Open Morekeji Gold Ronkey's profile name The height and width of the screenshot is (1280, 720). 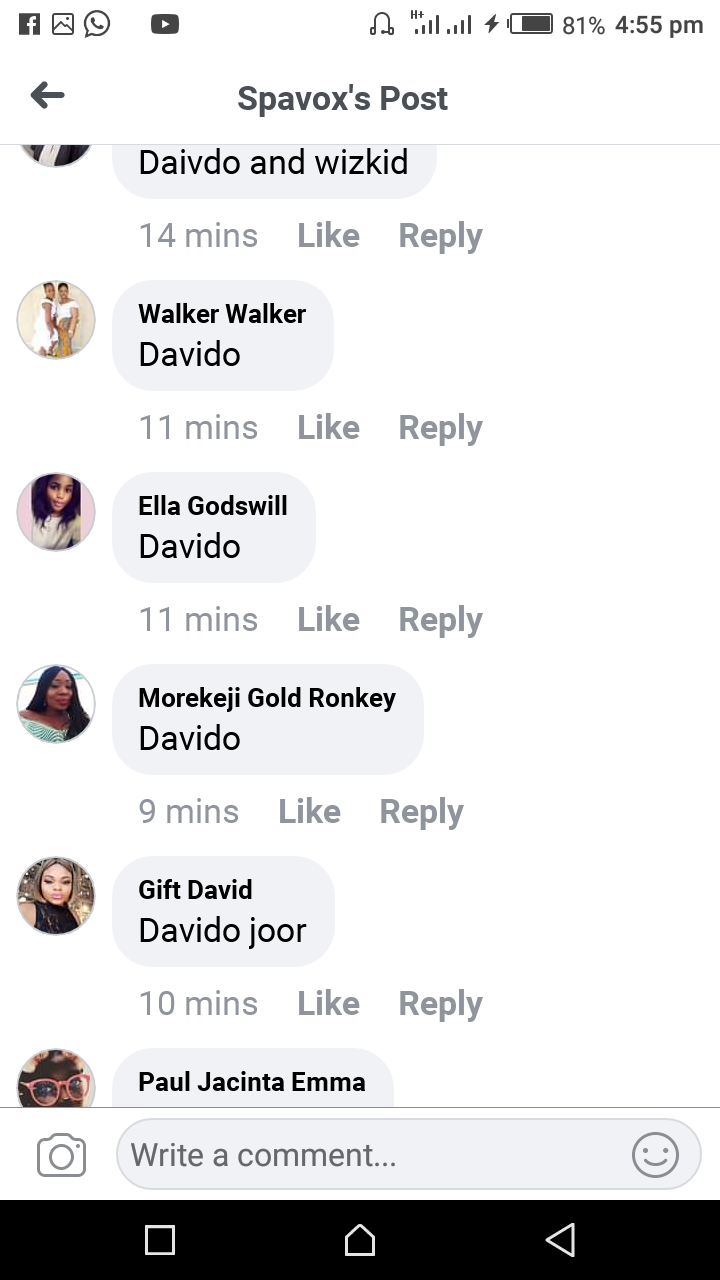pos(267,698)
